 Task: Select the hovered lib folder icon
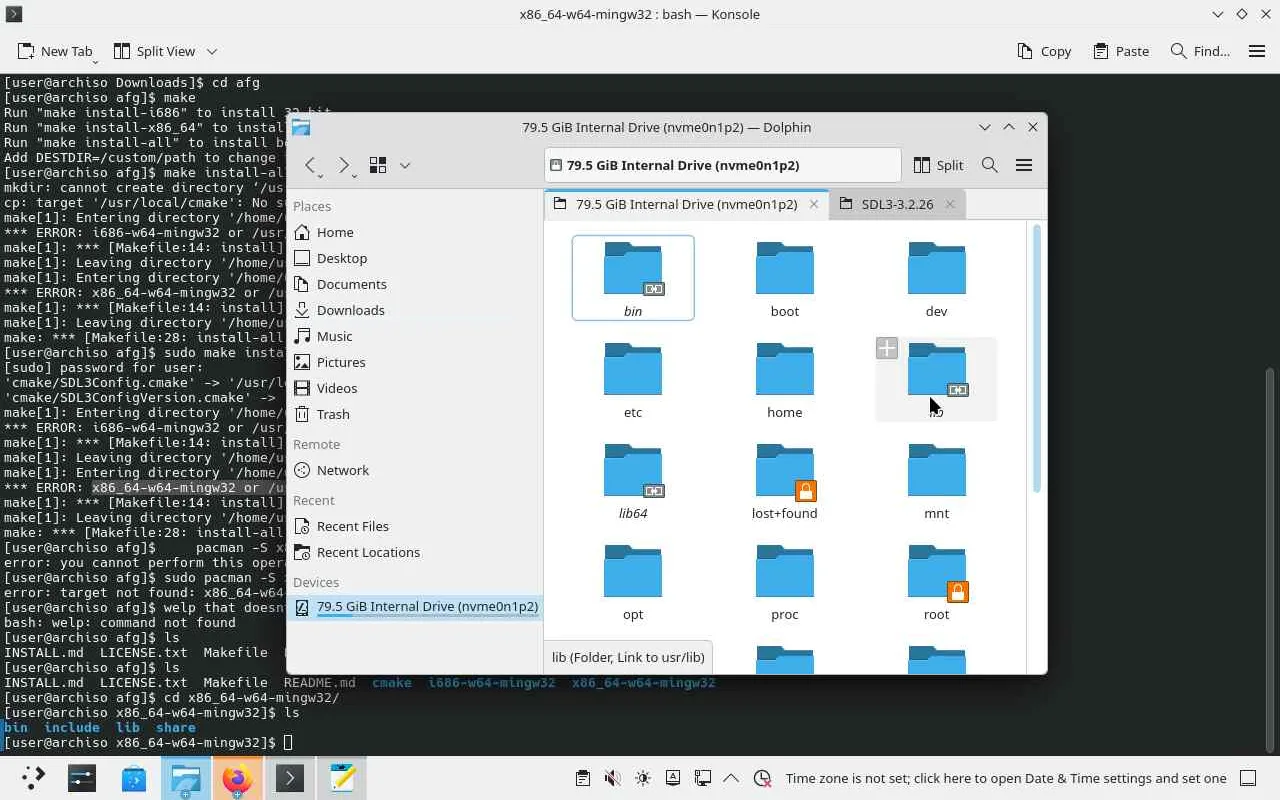(937, 370)
